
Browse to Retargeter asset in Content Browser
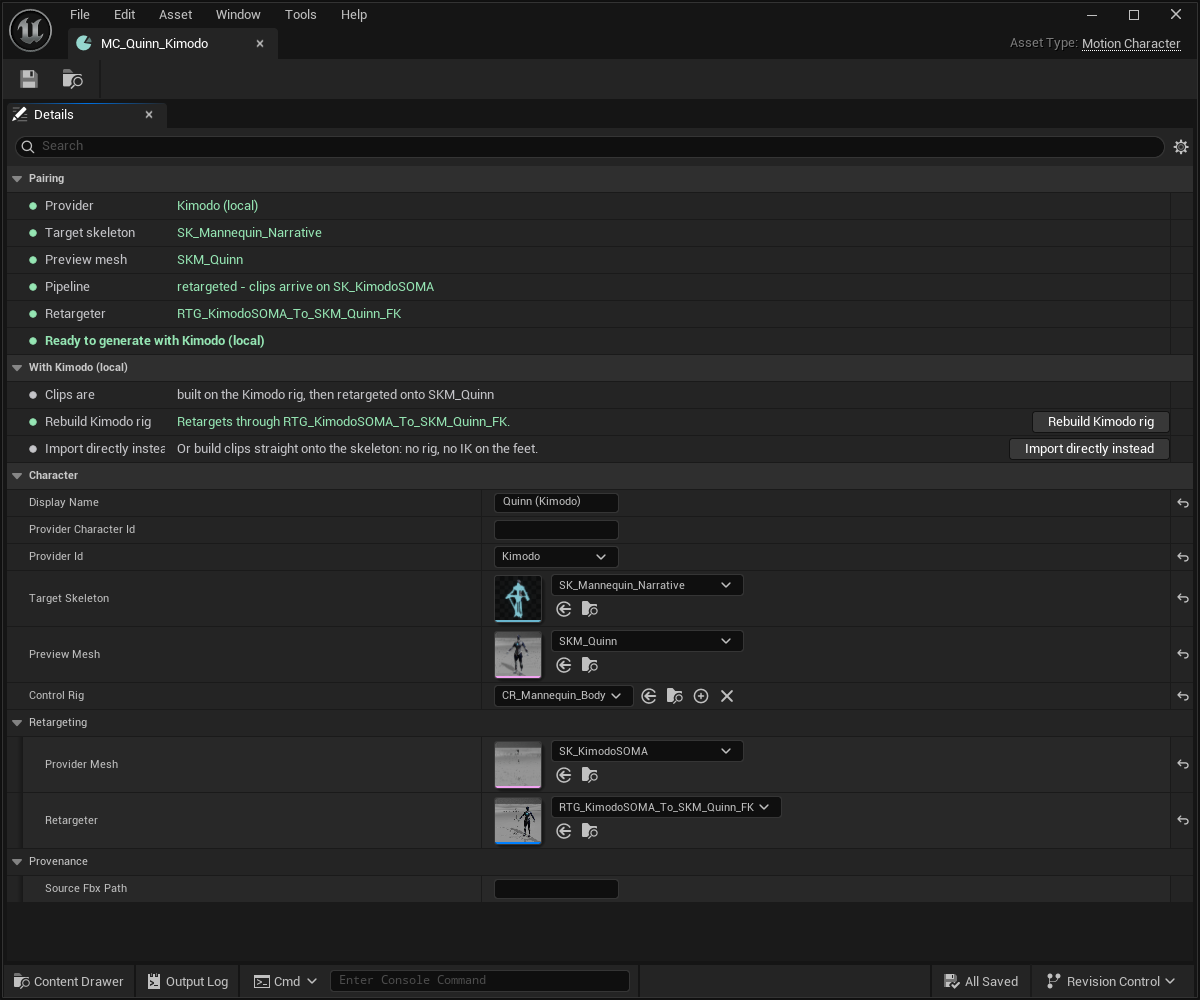tap(590, 831)
